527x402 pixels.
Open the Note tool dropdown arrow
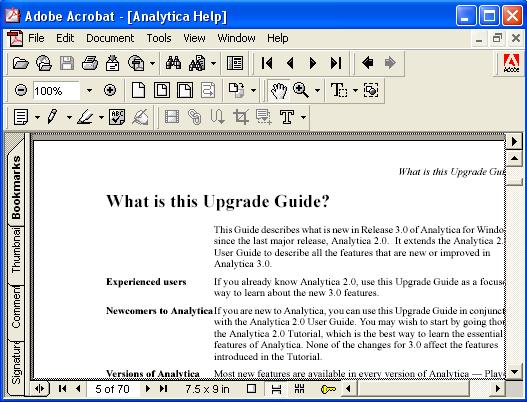pos(37,117)
